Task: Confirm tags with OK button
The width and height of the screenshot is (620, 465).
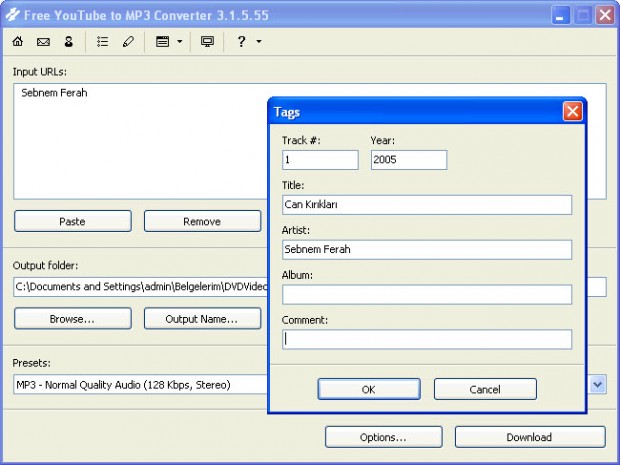Action: (x=369, y=389)
